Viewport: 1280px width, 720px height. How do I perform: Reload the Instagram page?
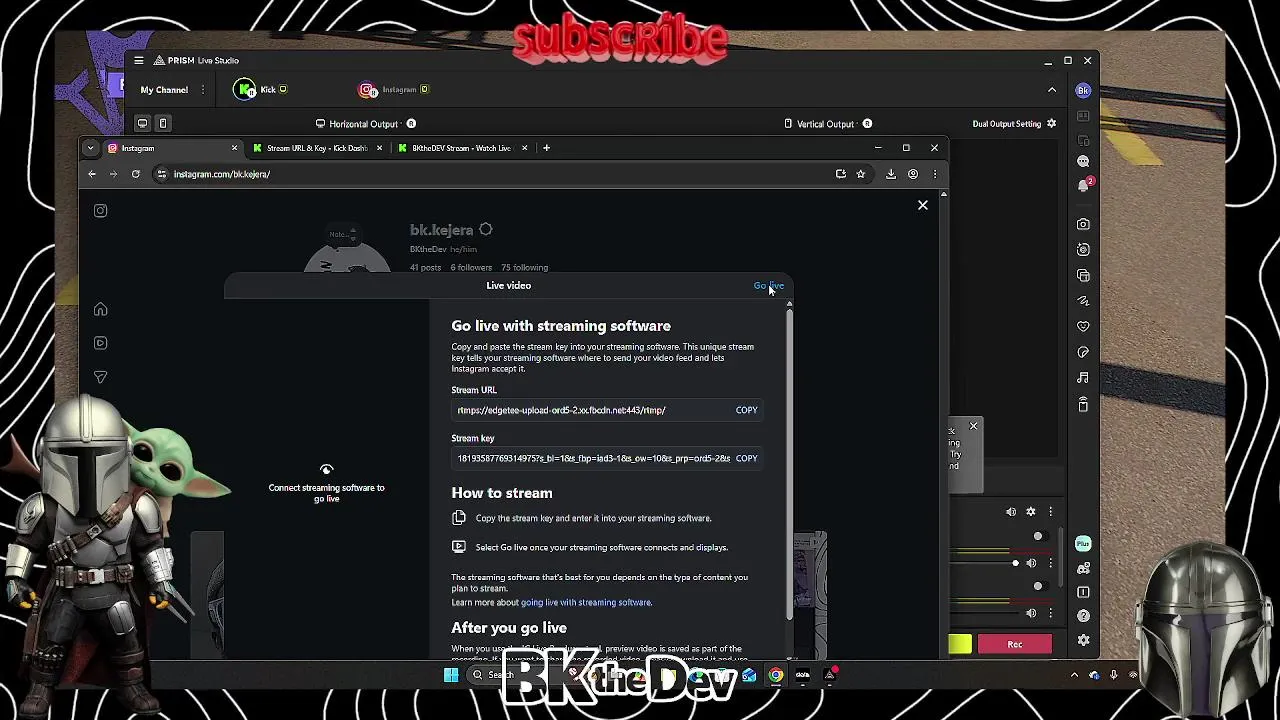point(135,174)
